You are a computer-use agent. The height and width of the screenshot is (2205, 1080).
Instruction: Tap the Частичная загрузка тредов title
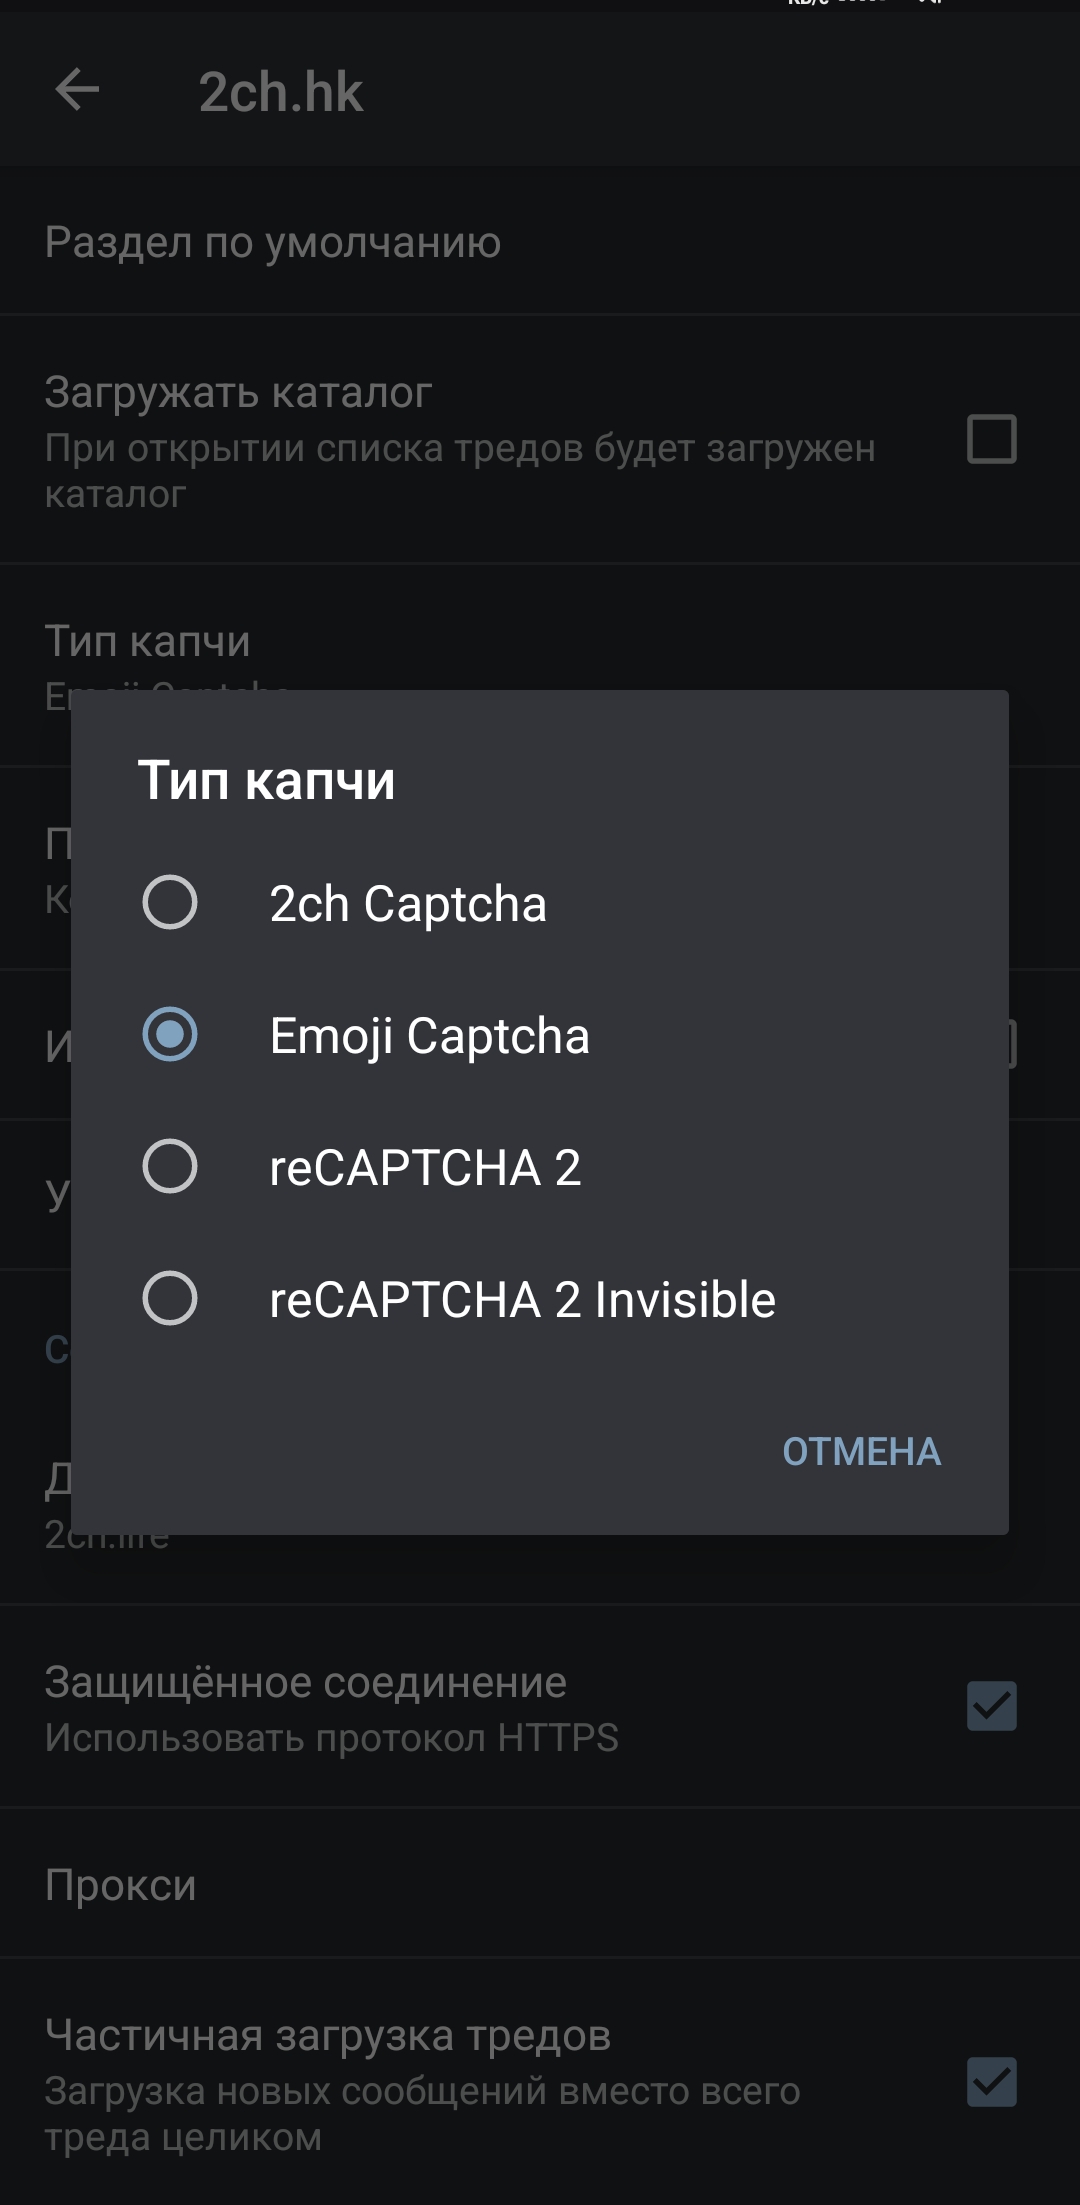click(327, 2035)
